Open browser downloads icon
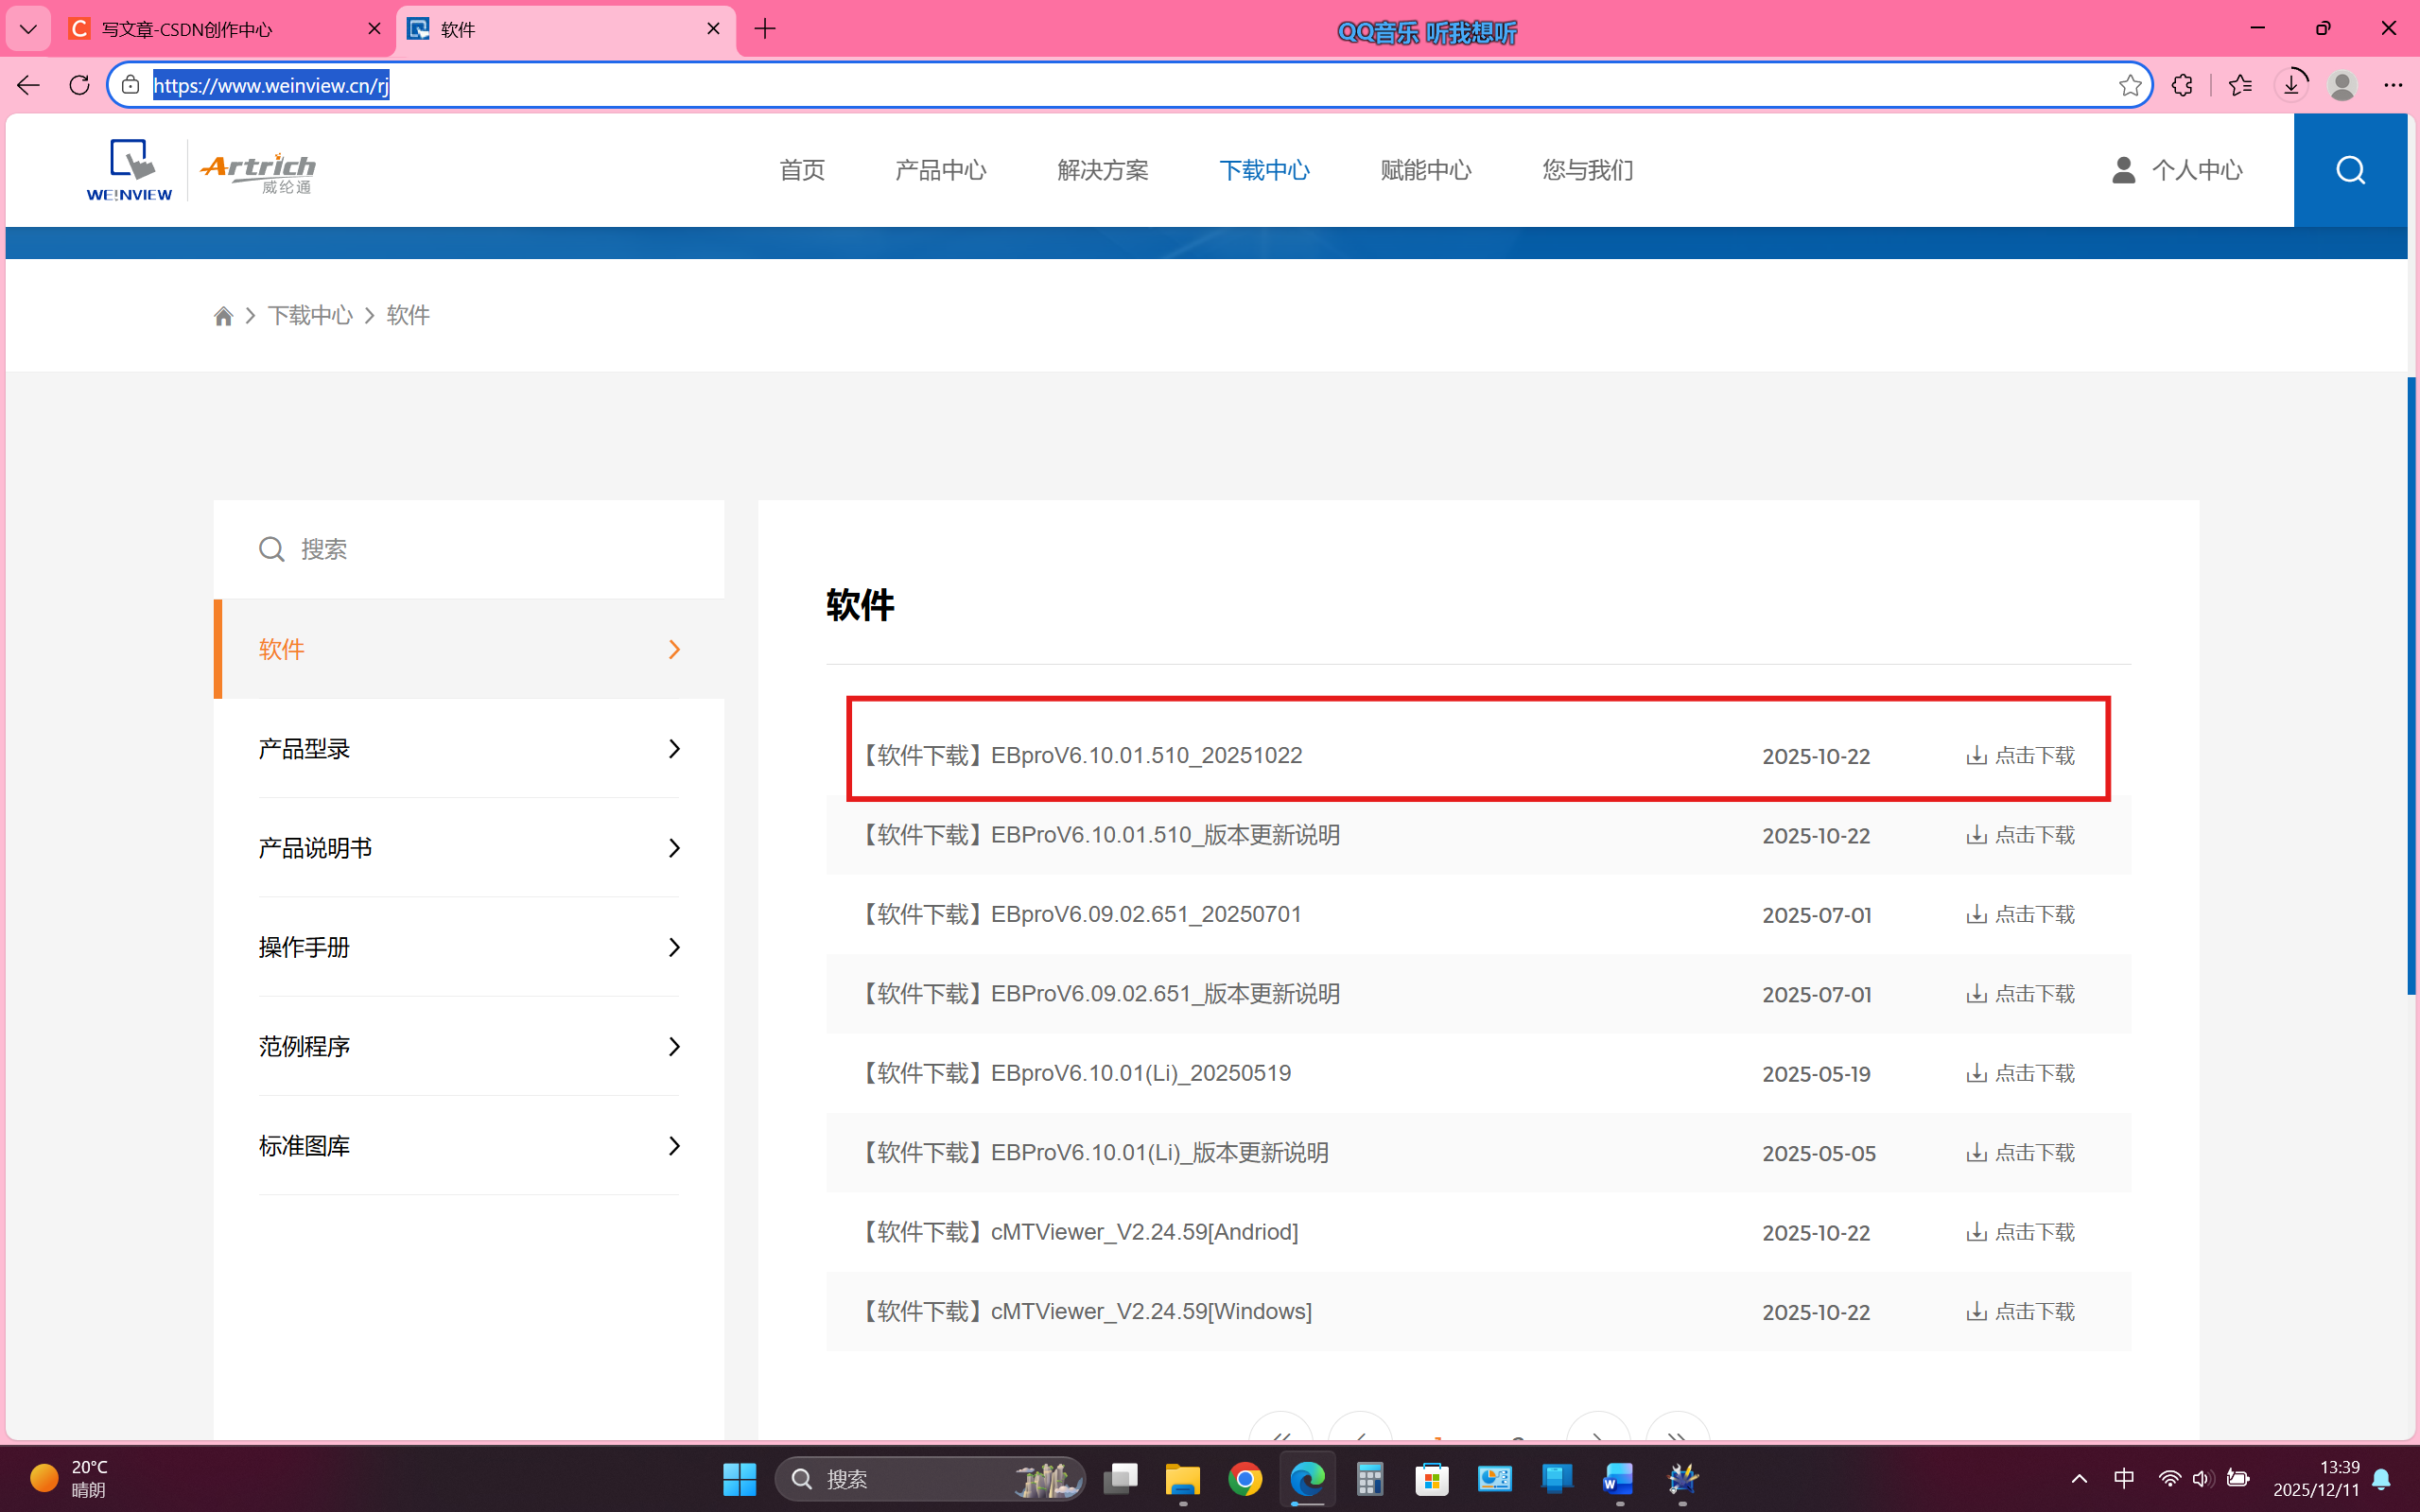 click(x=2291, y=85)
